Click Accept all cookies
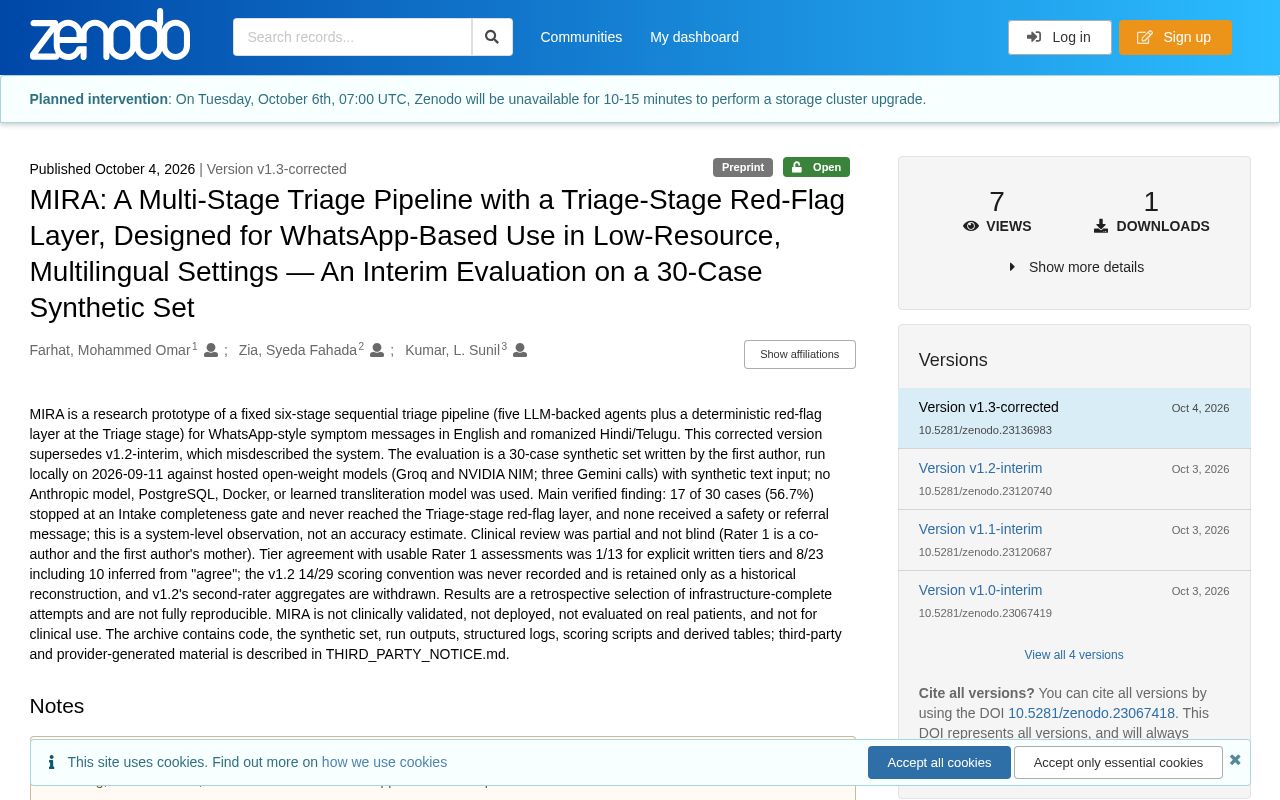The image size is (1280, 800). [x=939, y=762]
